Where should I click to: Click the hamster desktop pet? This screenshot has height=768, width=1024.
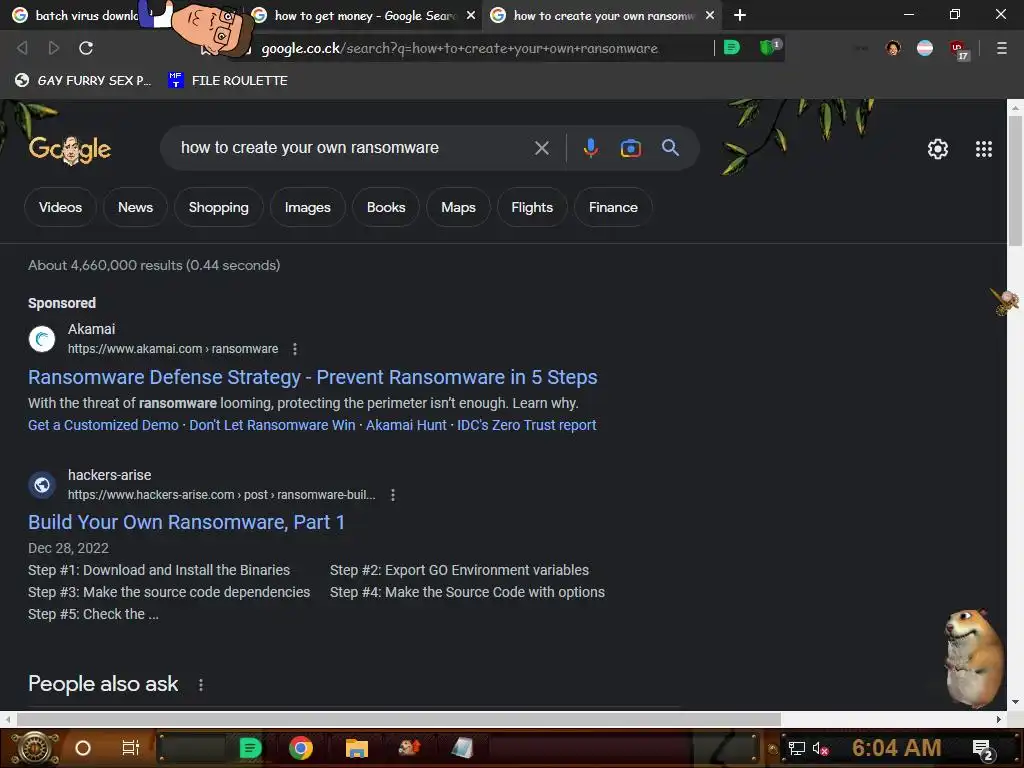[974, 658]
